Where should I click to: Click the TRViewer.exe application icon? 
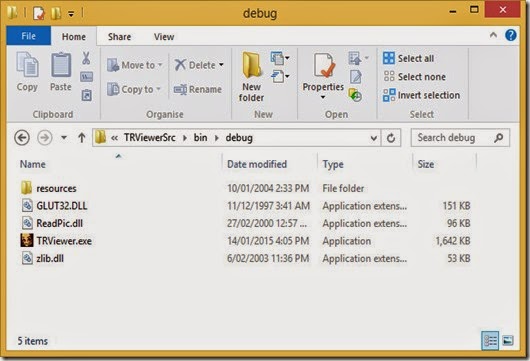point(27,240)
